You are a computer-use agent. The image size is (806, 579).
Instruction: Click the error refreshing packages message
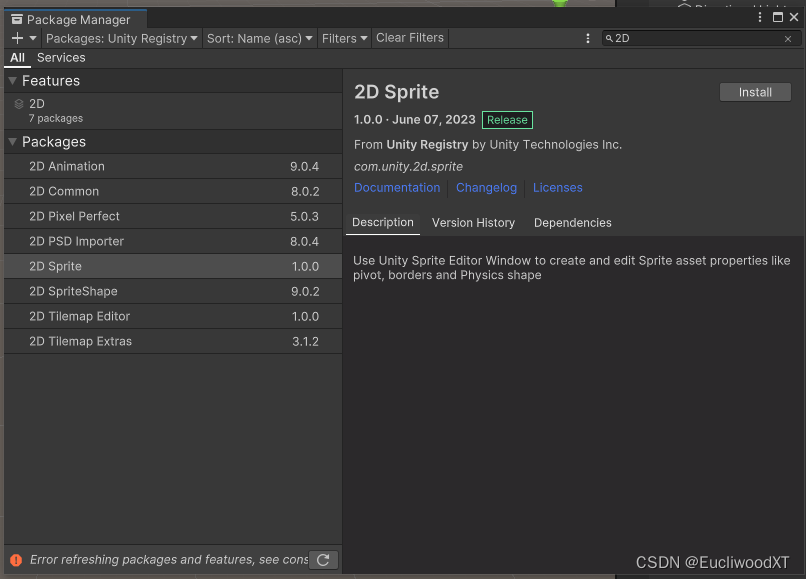pyautogui.click(x=169, y=560)
